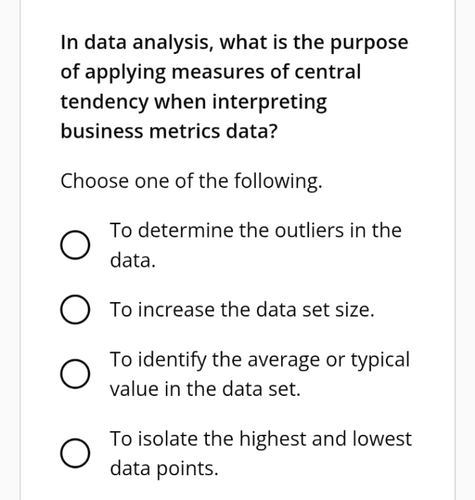Click the "value in the data set." line

[x=205, y=389]
